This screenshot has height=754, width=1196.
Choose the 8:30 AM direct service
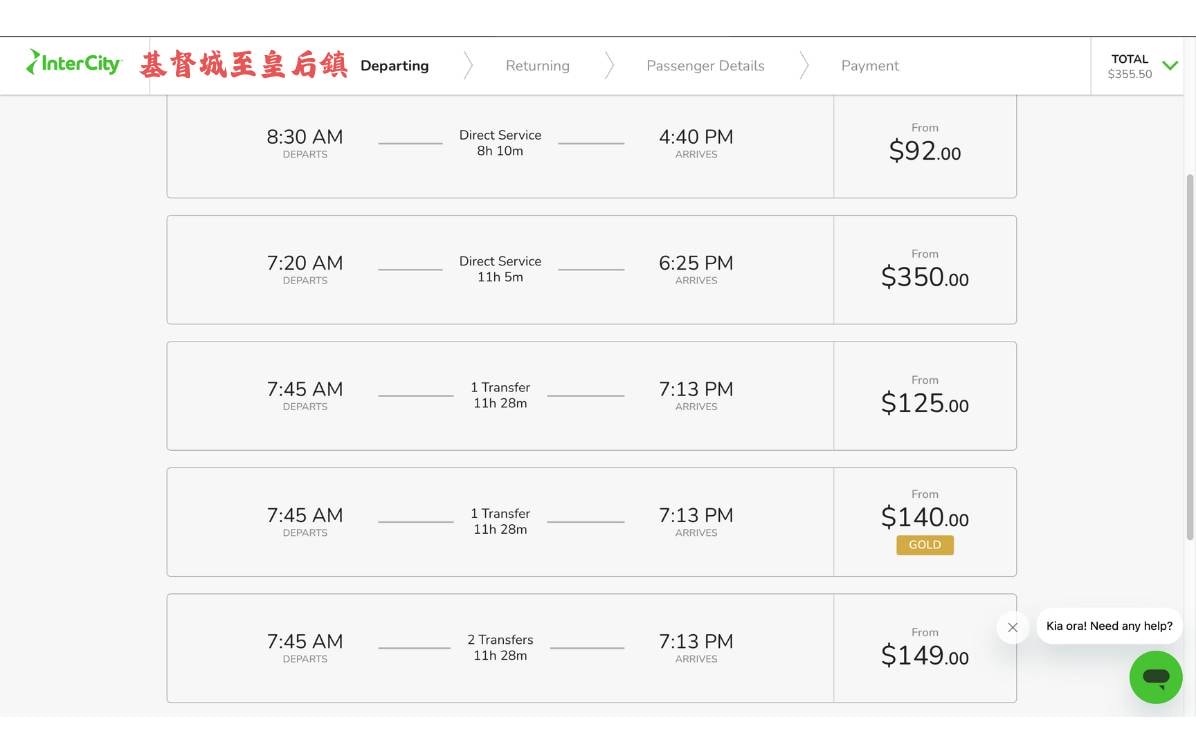[x=500, y=145]
